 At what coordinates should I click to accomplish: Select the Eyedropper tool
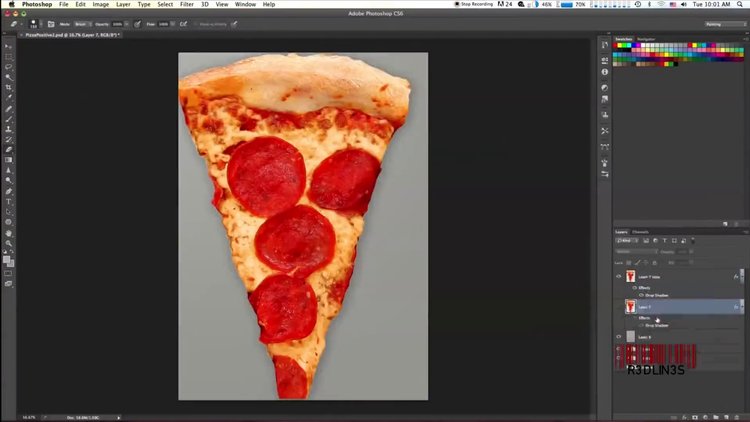[x=9, y=98]
